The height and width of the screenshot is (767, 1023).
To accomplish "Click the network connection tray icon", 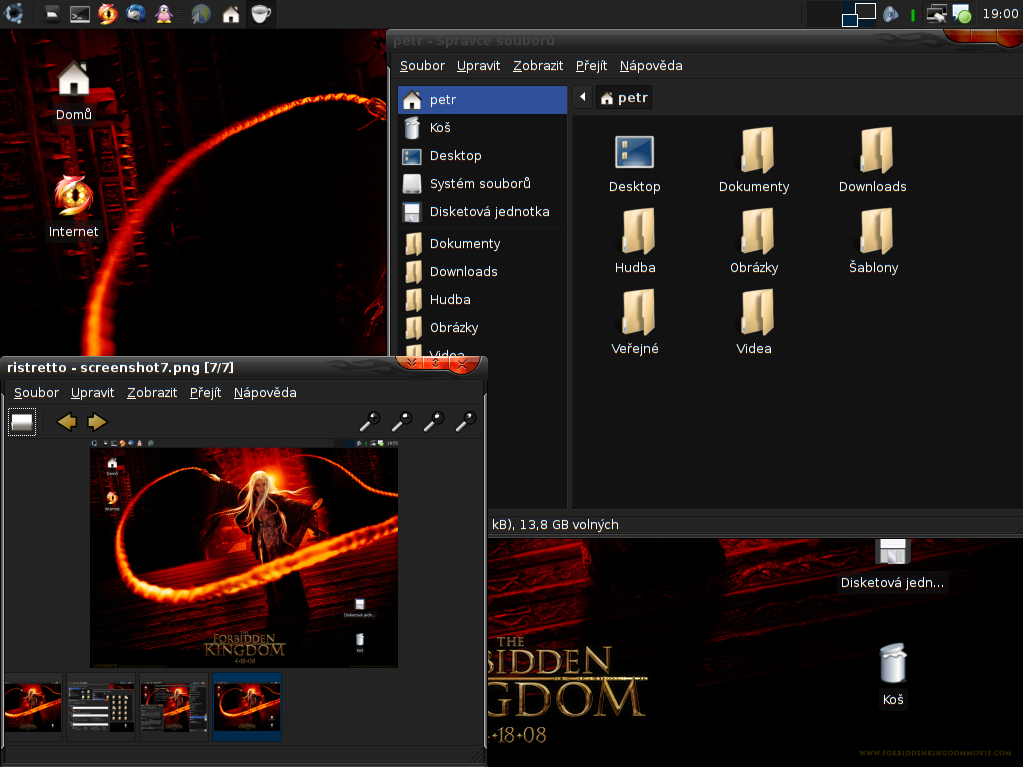I will click(937, 14).
